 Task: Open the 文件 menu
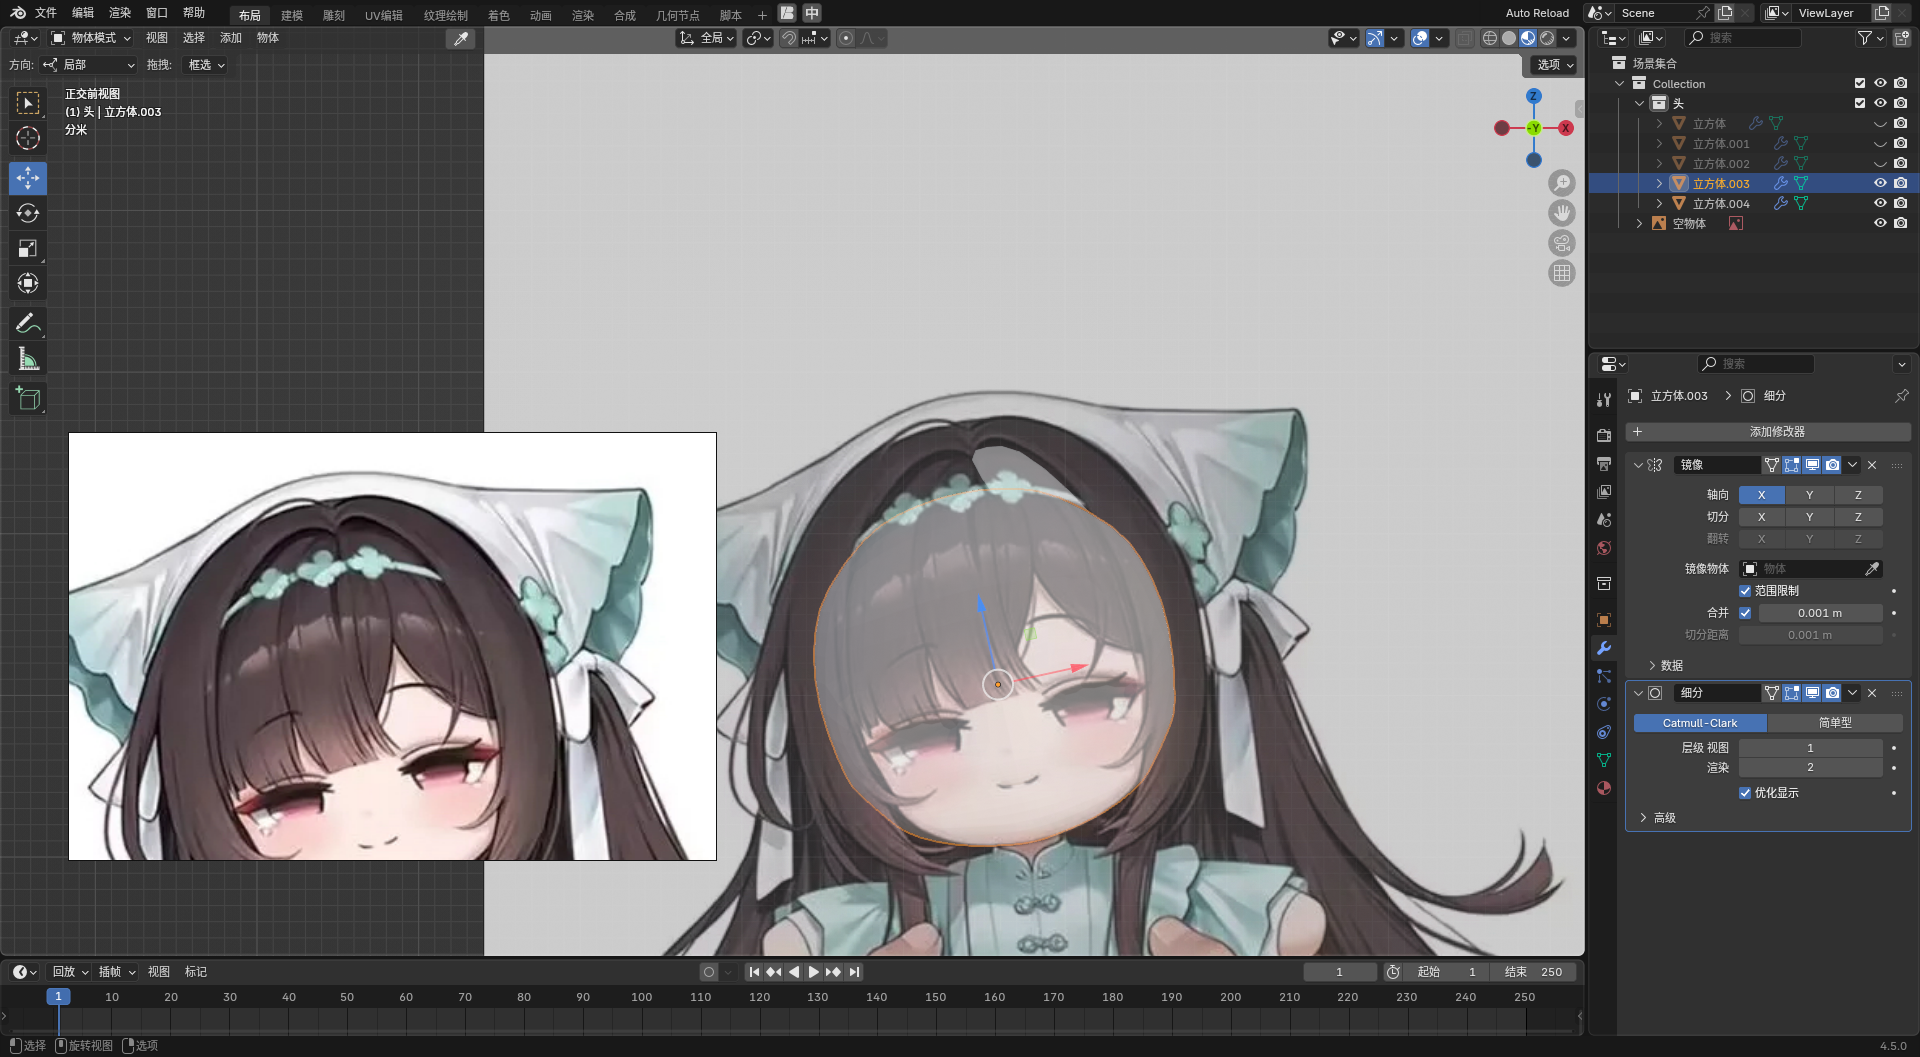tap(46, 13)
